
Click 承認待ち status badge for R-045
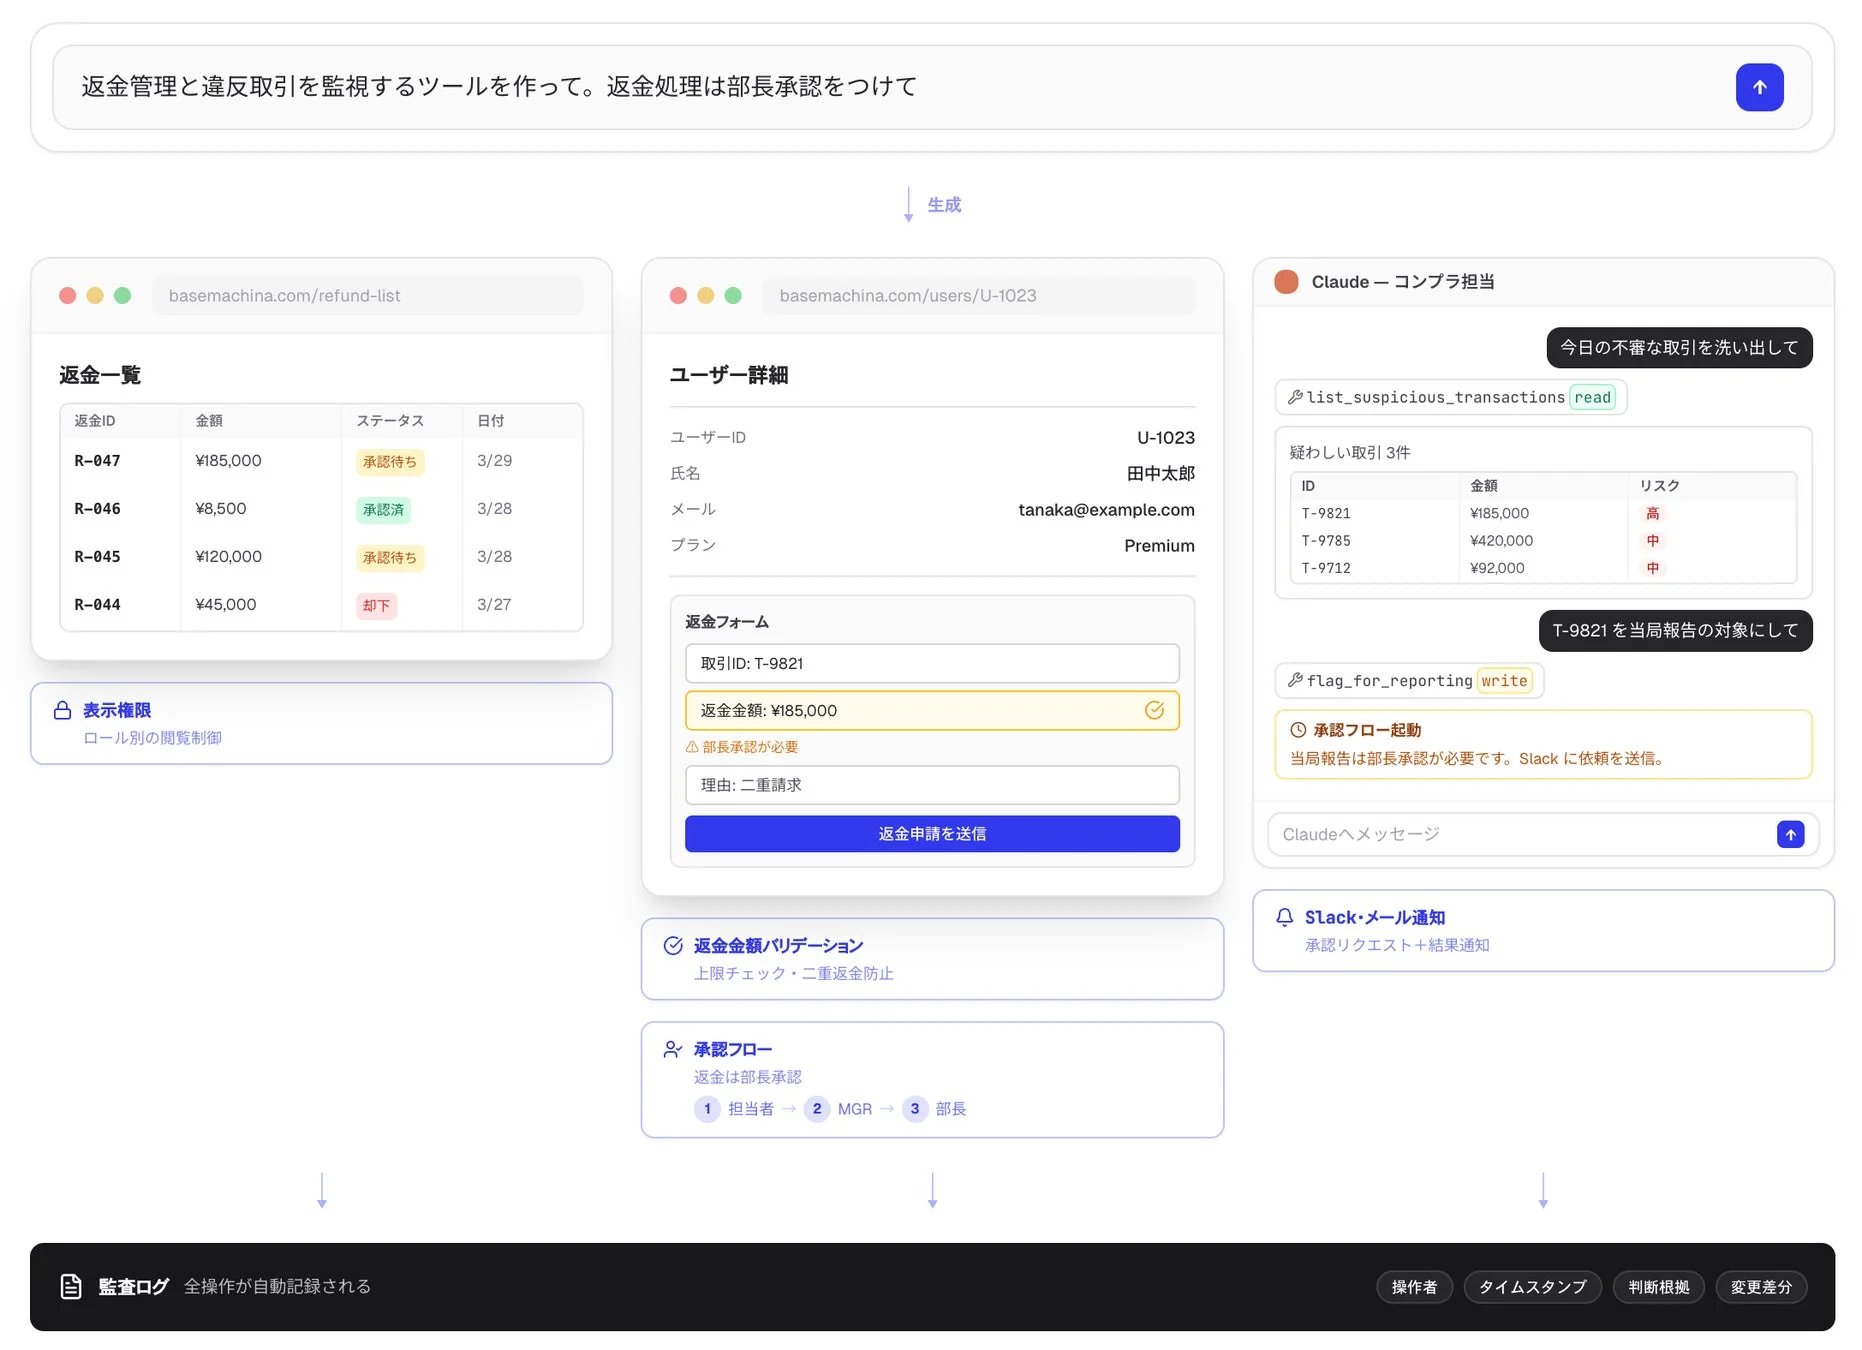tap(390, 557)
